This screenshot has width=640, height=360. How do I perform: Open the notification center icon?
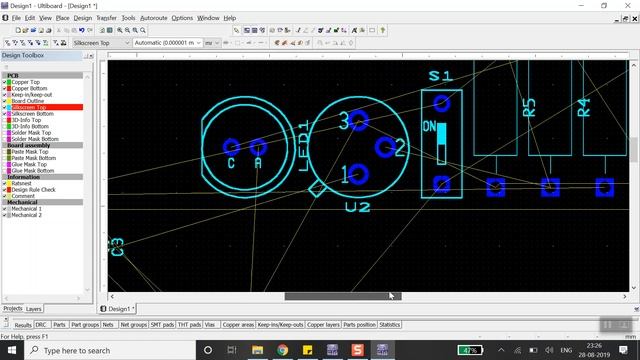(x=623, y=350)
